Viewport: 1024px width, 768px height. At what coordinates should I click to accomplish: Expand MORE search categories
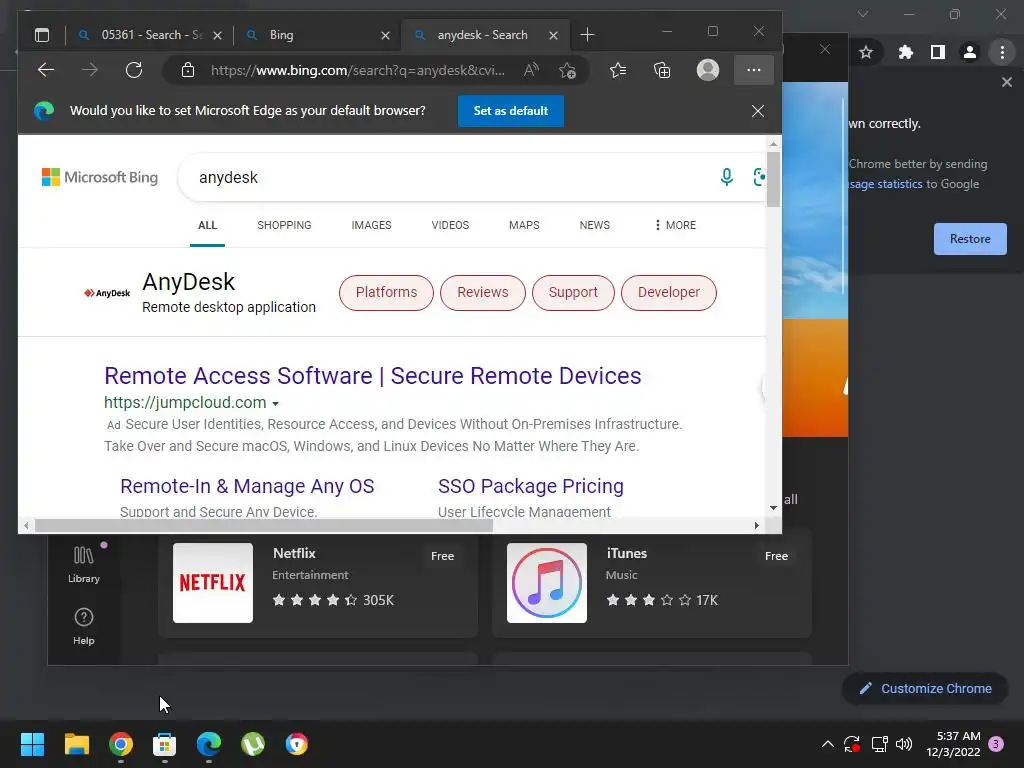pyautogui.click(x=675, y=225)
